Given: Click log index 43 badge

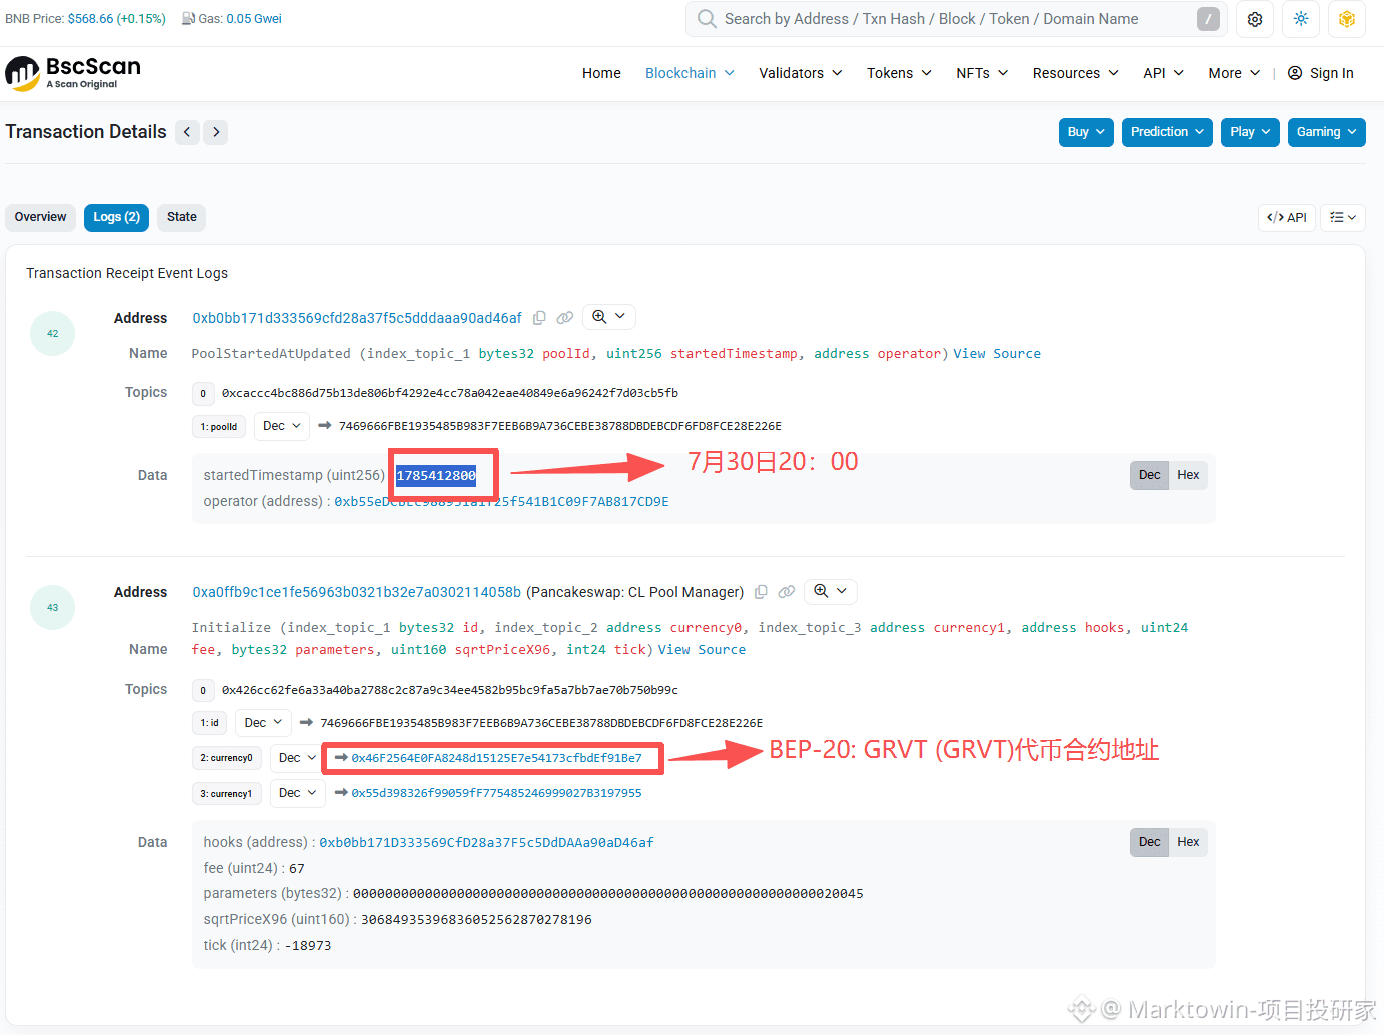Looking at the screenshot, I should tap(53, 607).
